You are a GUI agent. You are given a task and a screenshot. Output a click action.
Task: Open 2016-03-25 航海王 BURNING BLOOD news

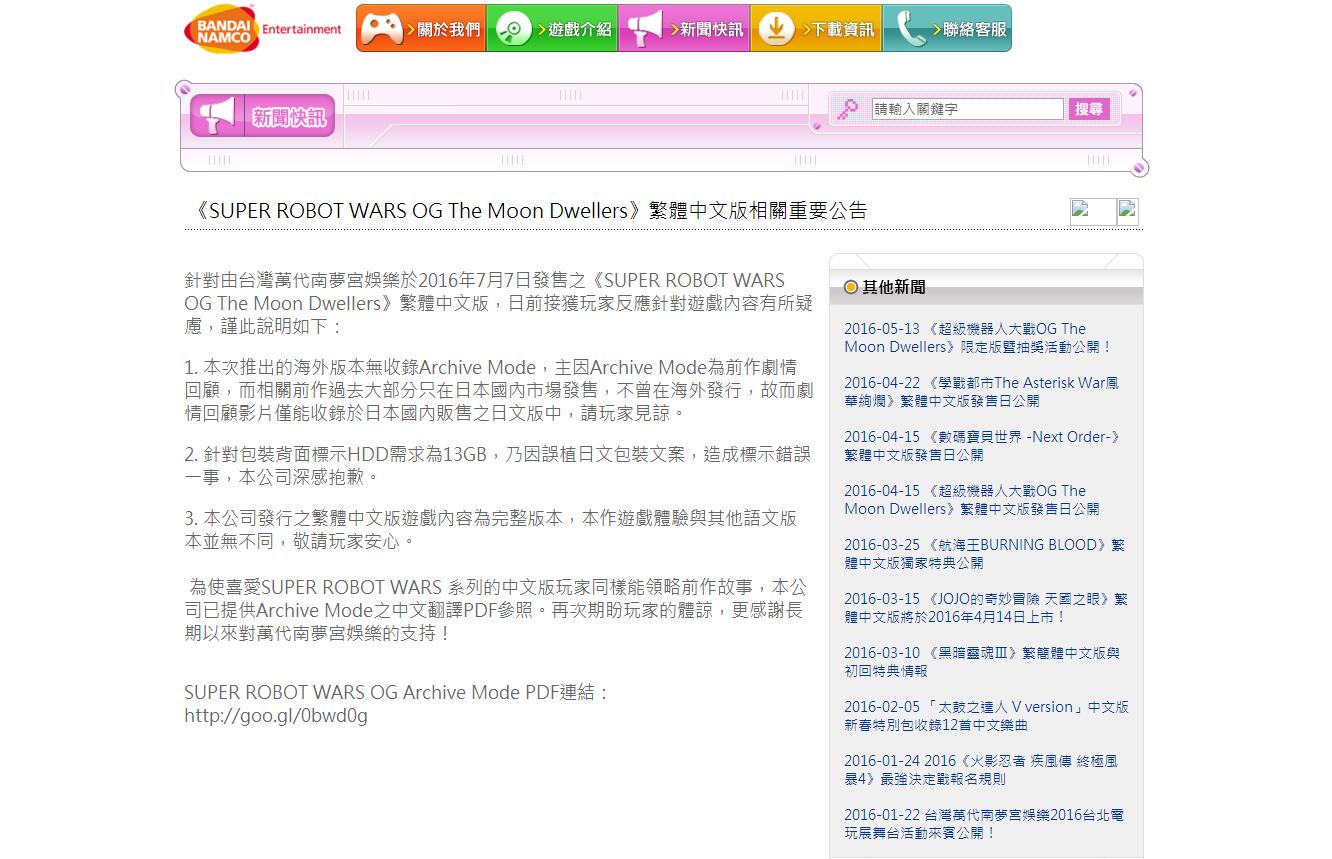(x=983, y=554)
